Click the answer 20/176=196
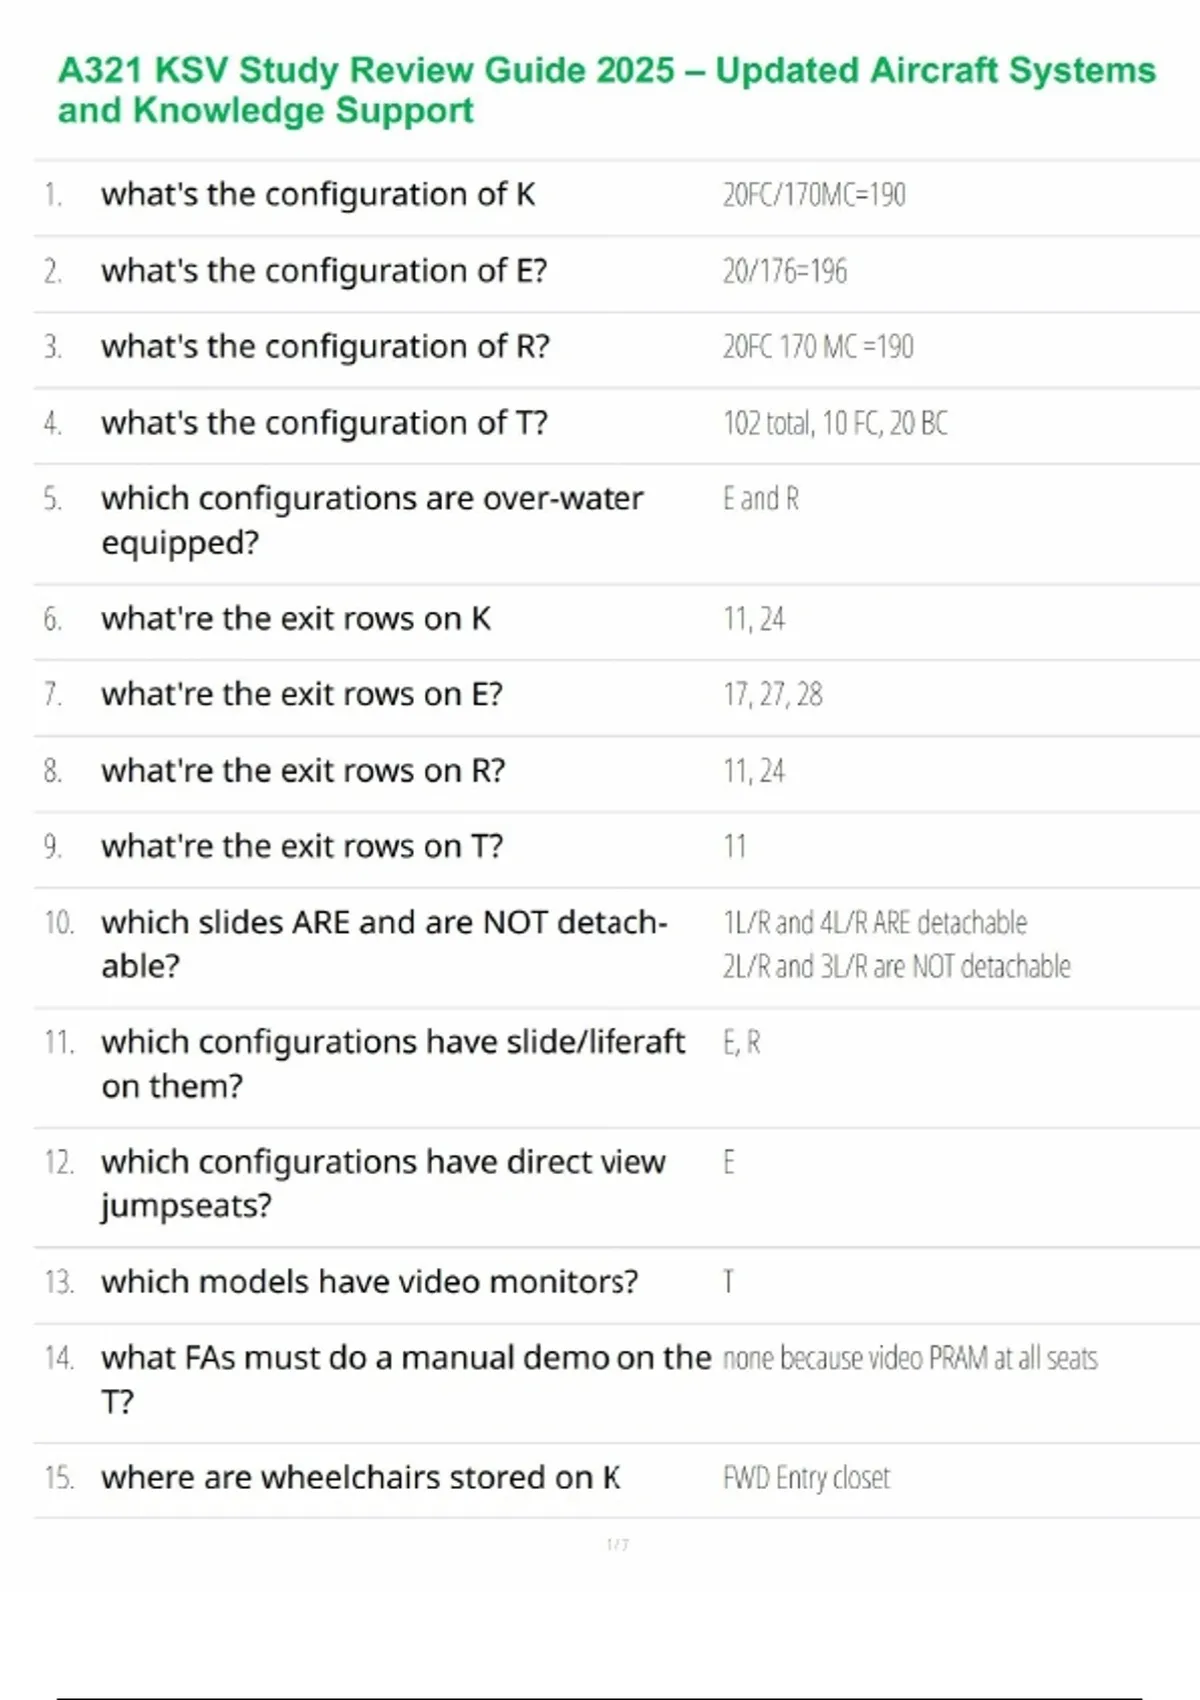This screenshot has width=1200, height=1700. 785,271
